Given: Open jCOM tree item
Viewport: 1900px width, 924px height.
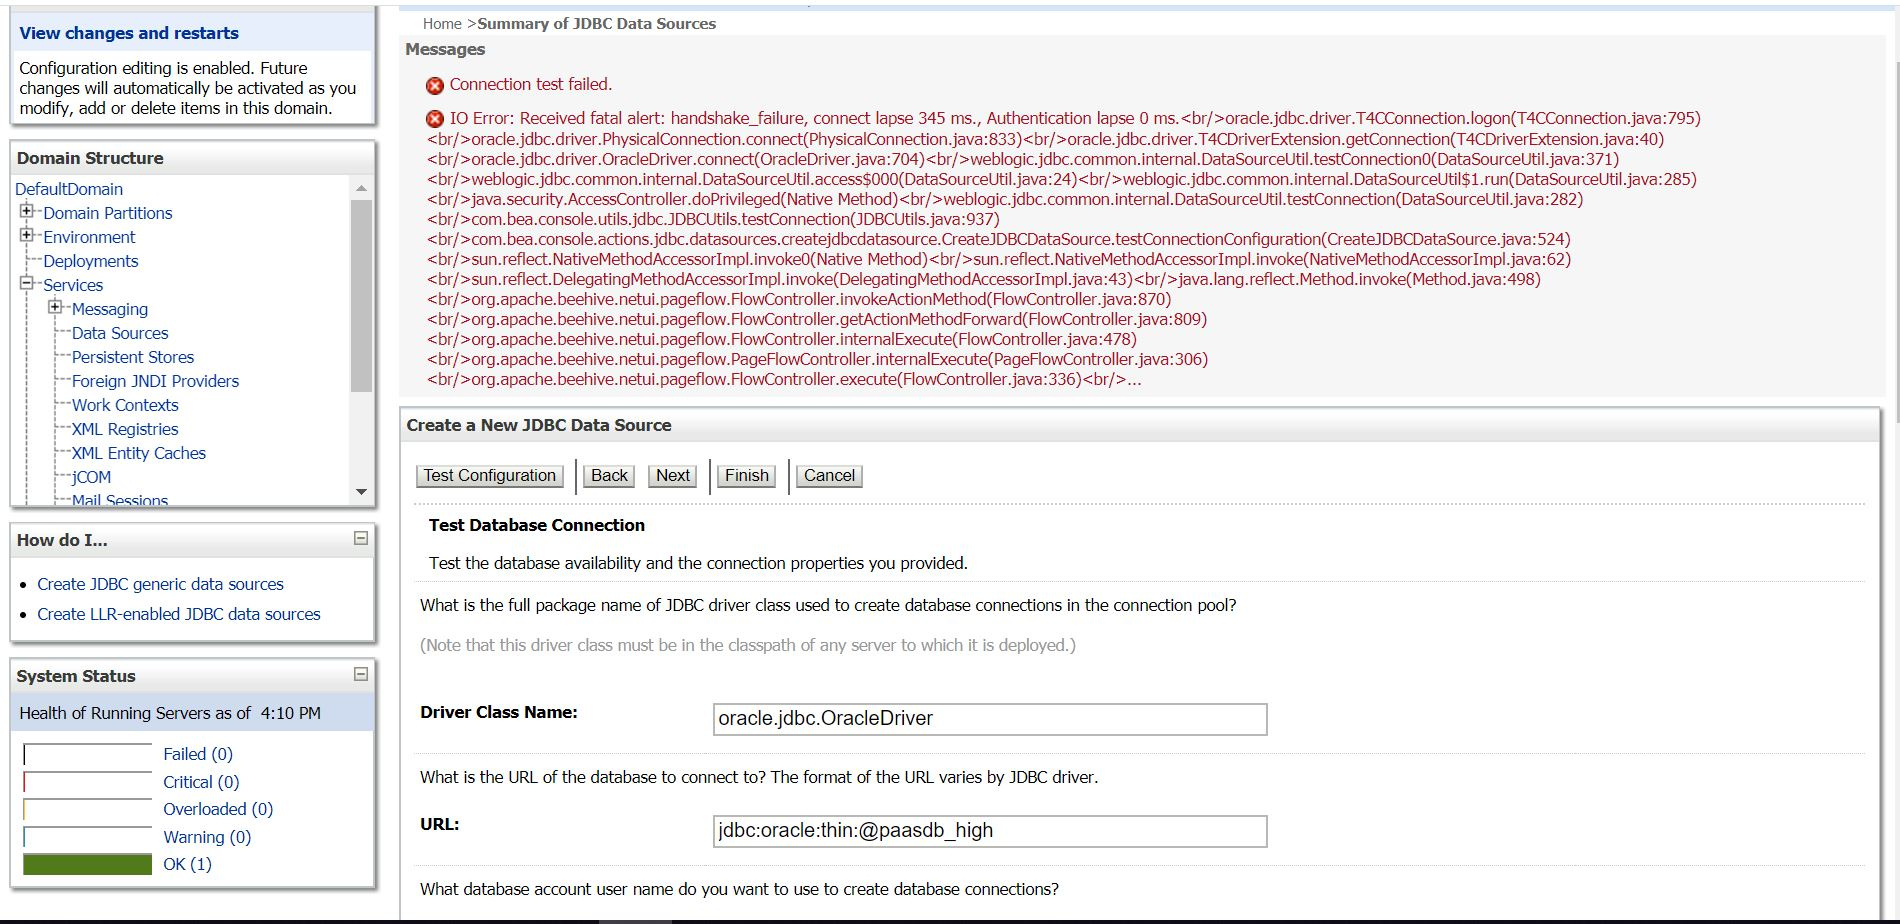Looking at the screenshot, I should (x=91, y=477).
